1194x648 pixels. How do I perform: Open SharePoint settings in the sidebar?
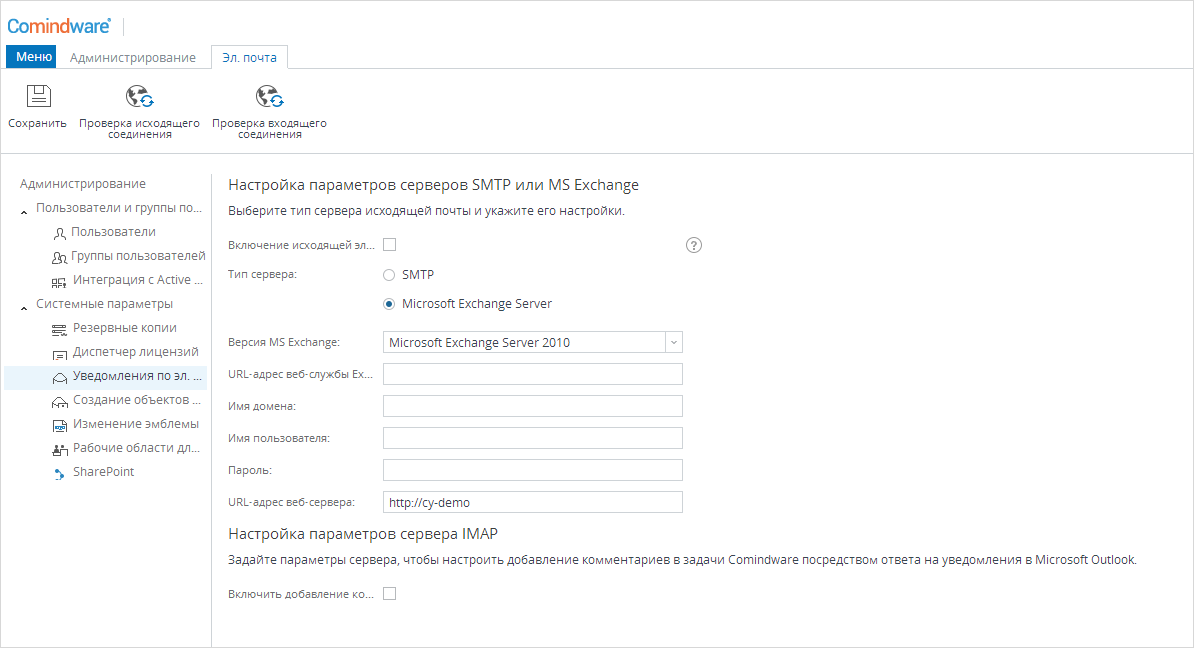tap(104, 472)
